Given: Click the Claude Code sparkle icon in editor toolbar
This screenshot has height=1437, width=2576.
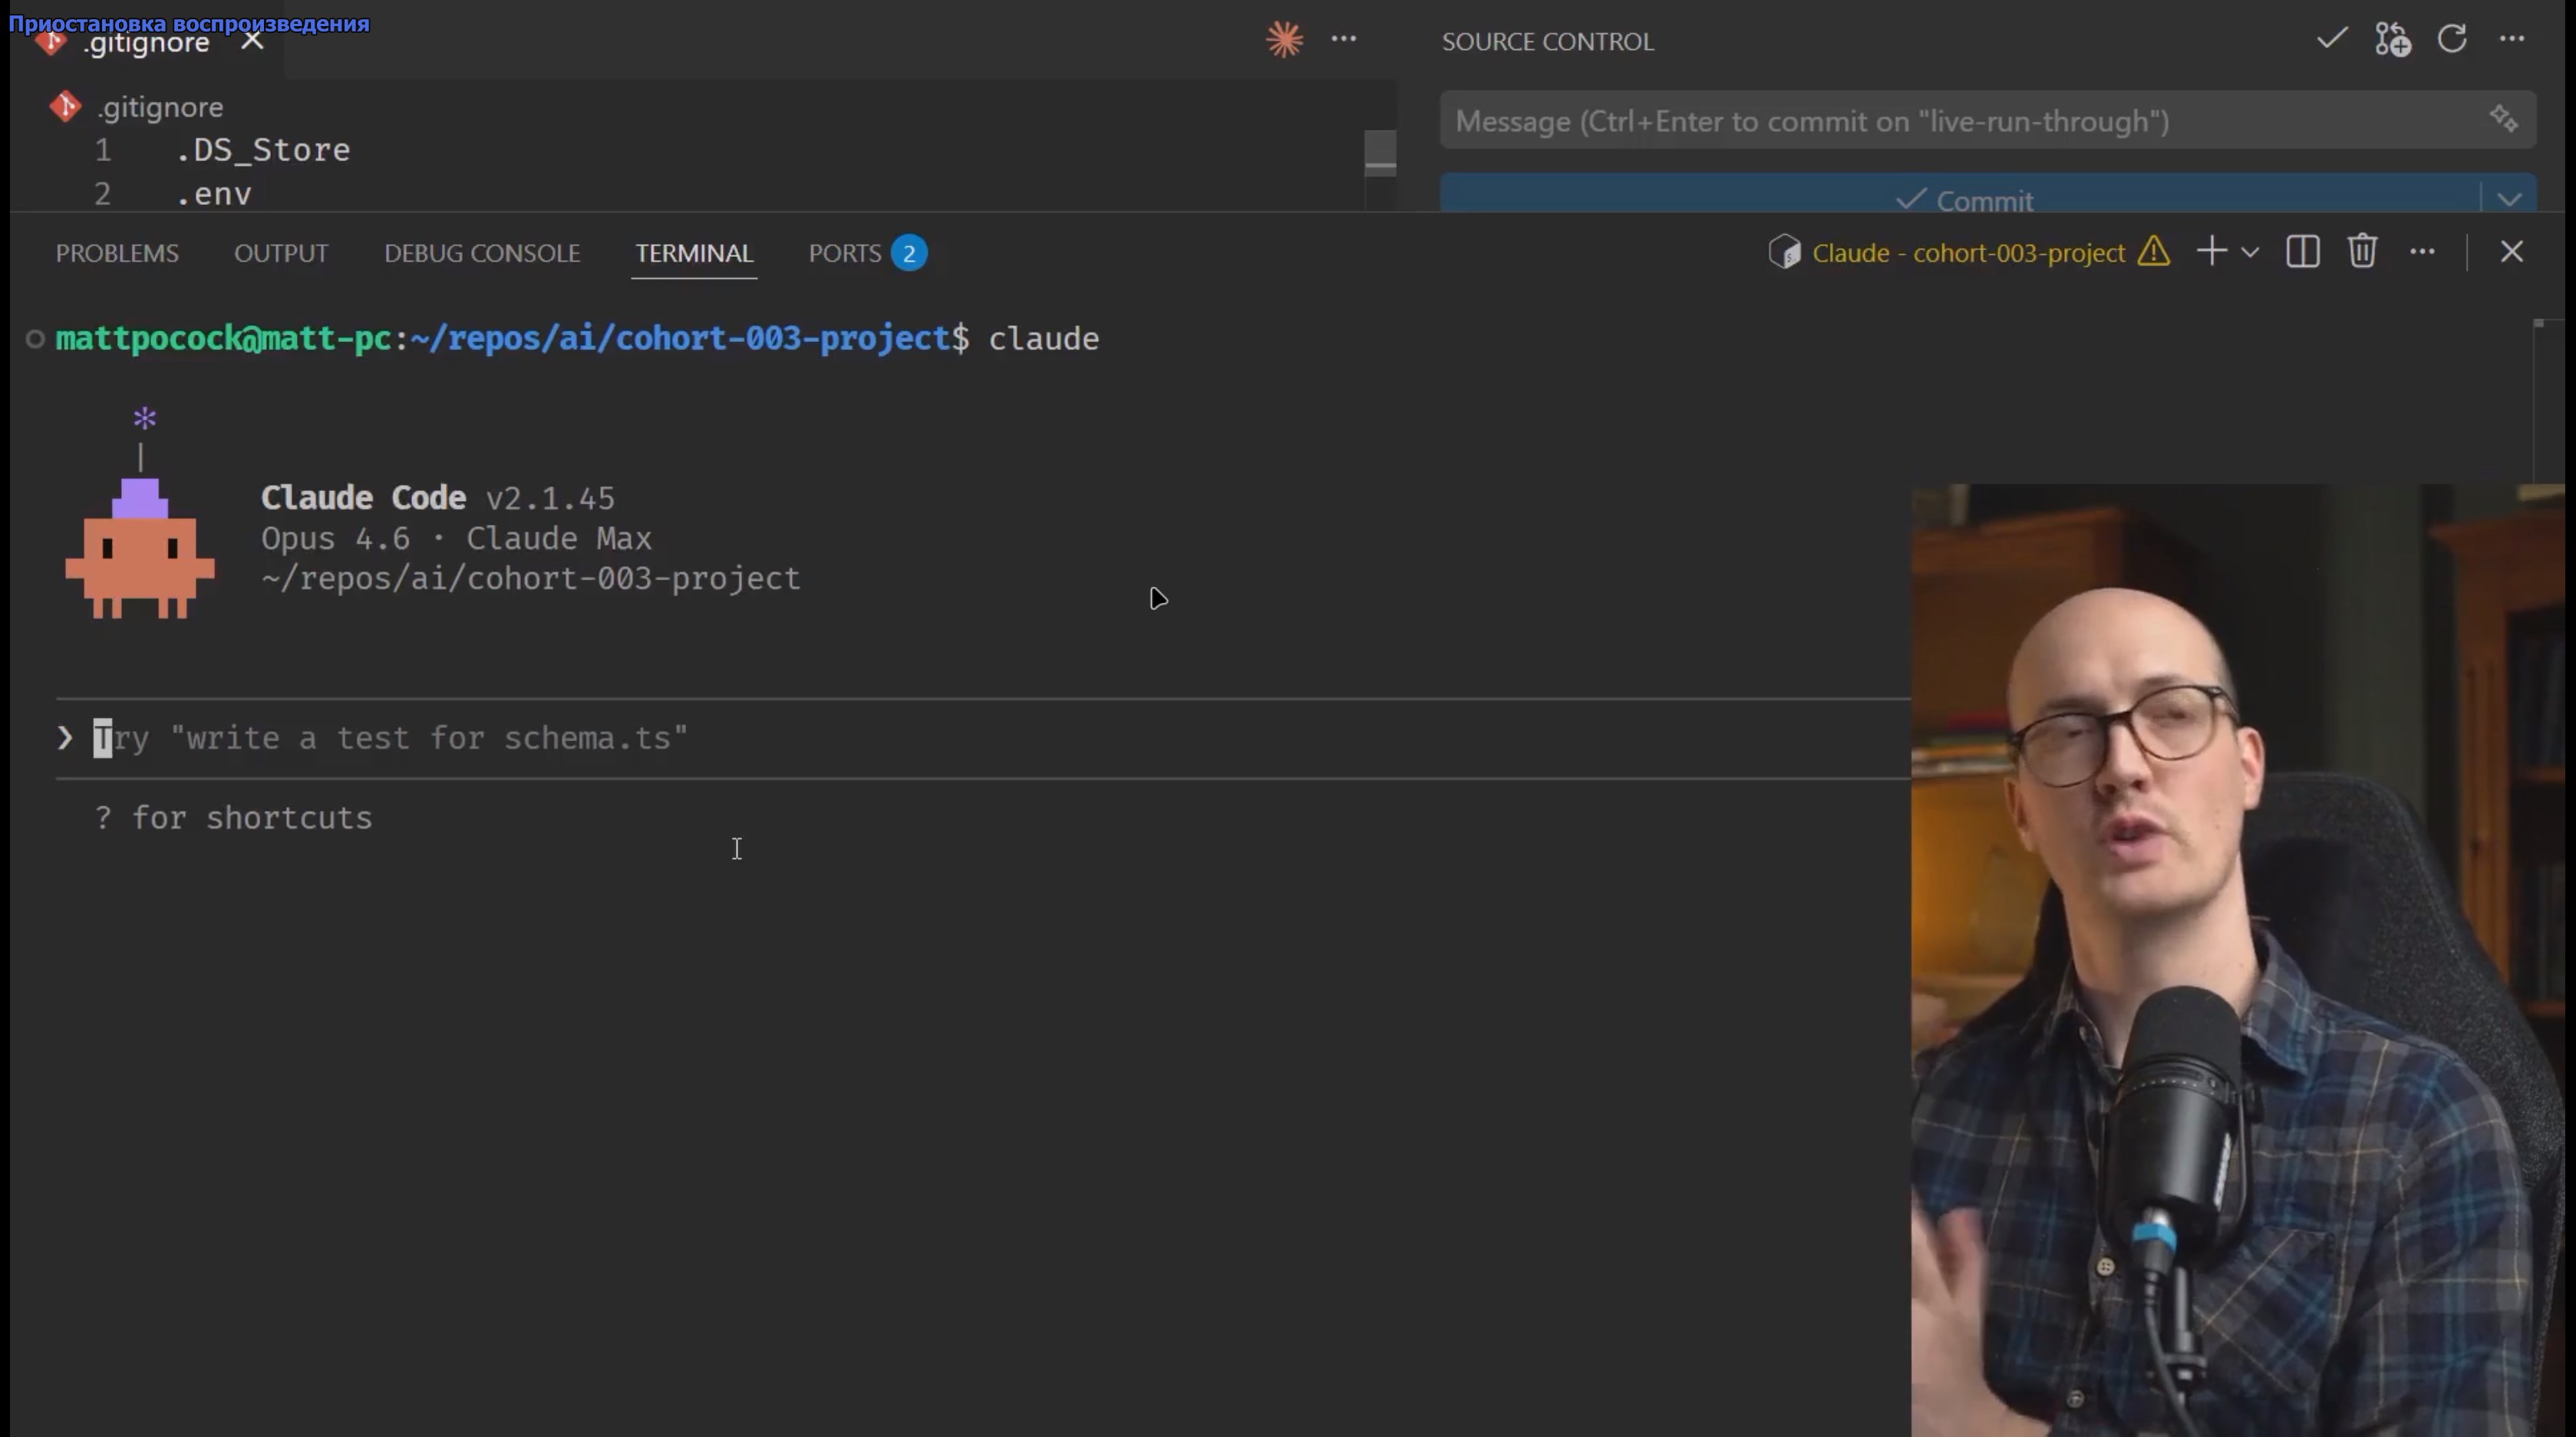Looking at the screenshot, I should click(x=1284, y=40).
